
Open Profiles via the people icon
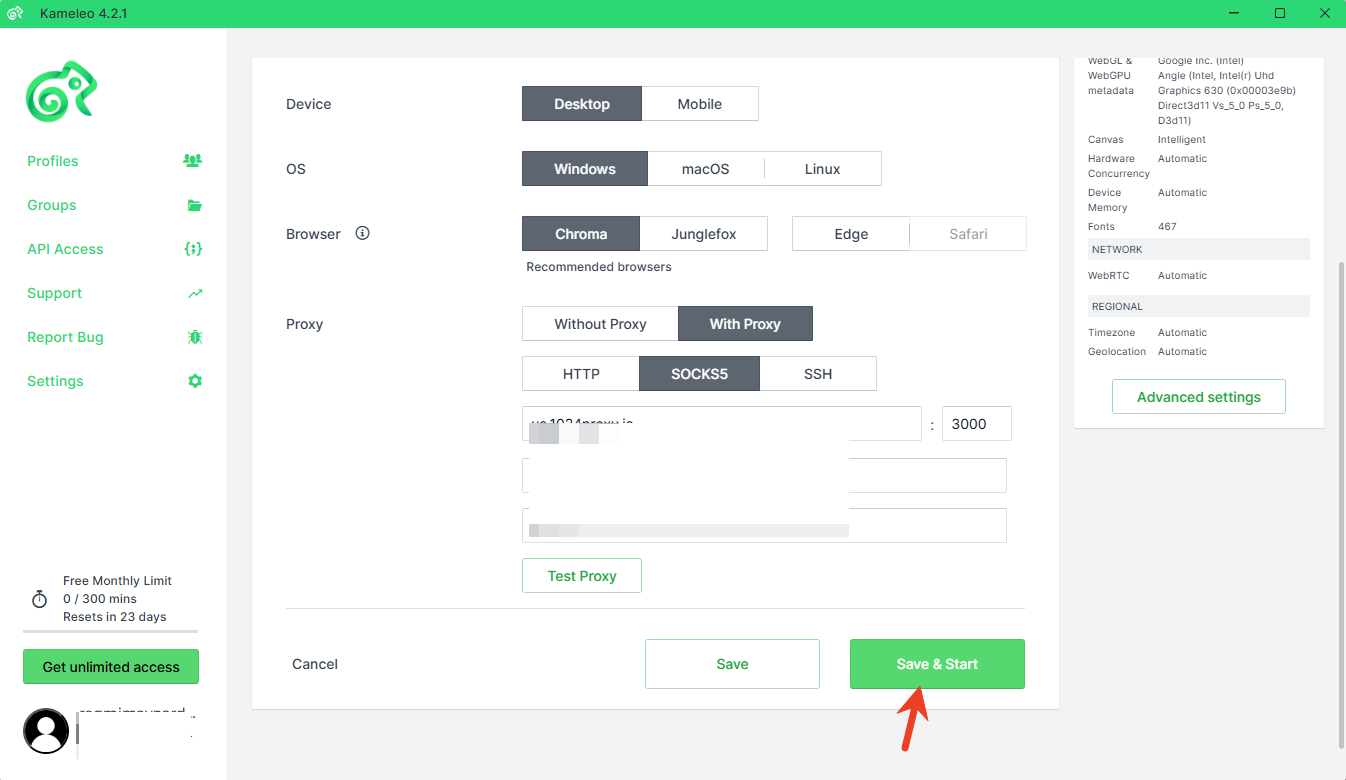click(193, 161)
